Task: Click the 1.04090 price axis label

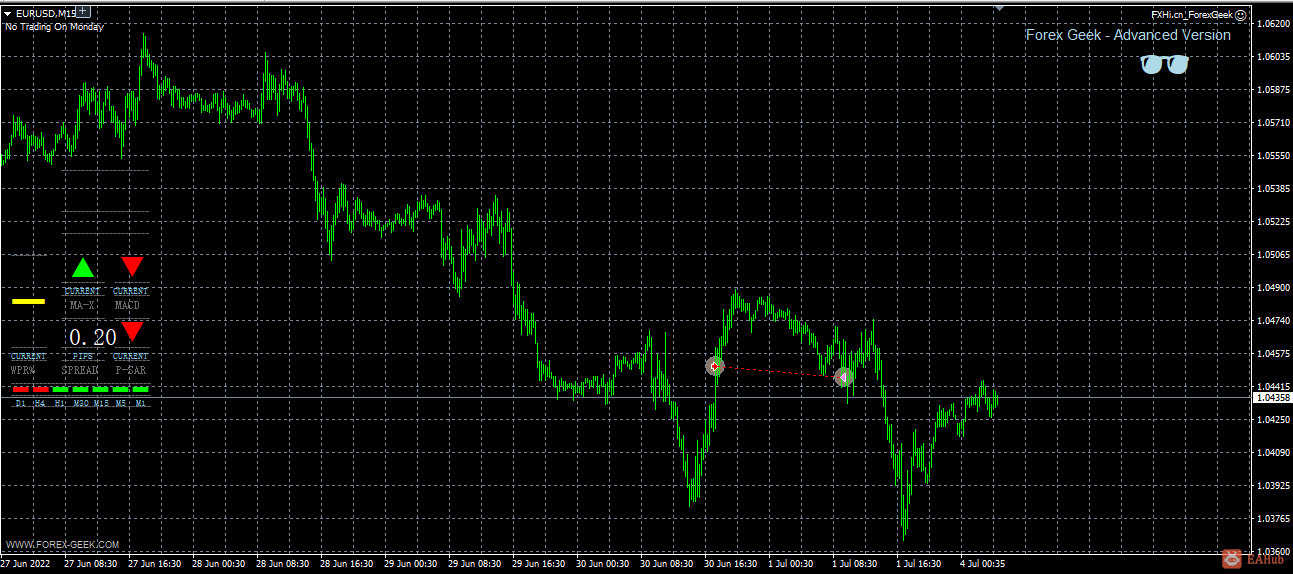Action: point(1271,452)
